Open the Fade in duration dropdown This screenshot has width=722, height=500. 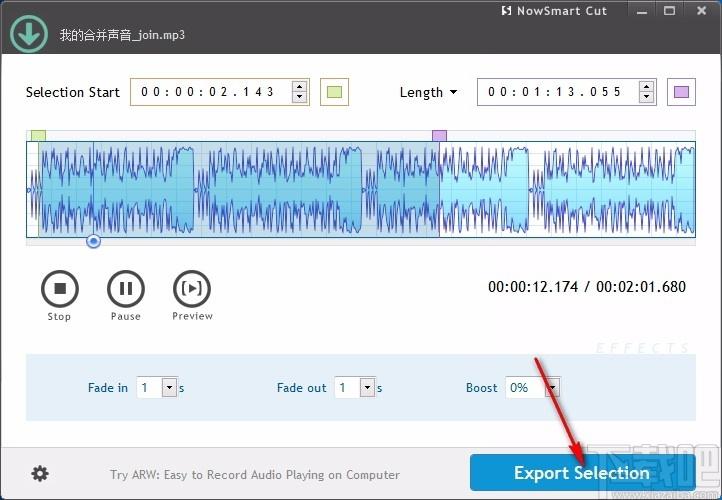tap(169, 388)
